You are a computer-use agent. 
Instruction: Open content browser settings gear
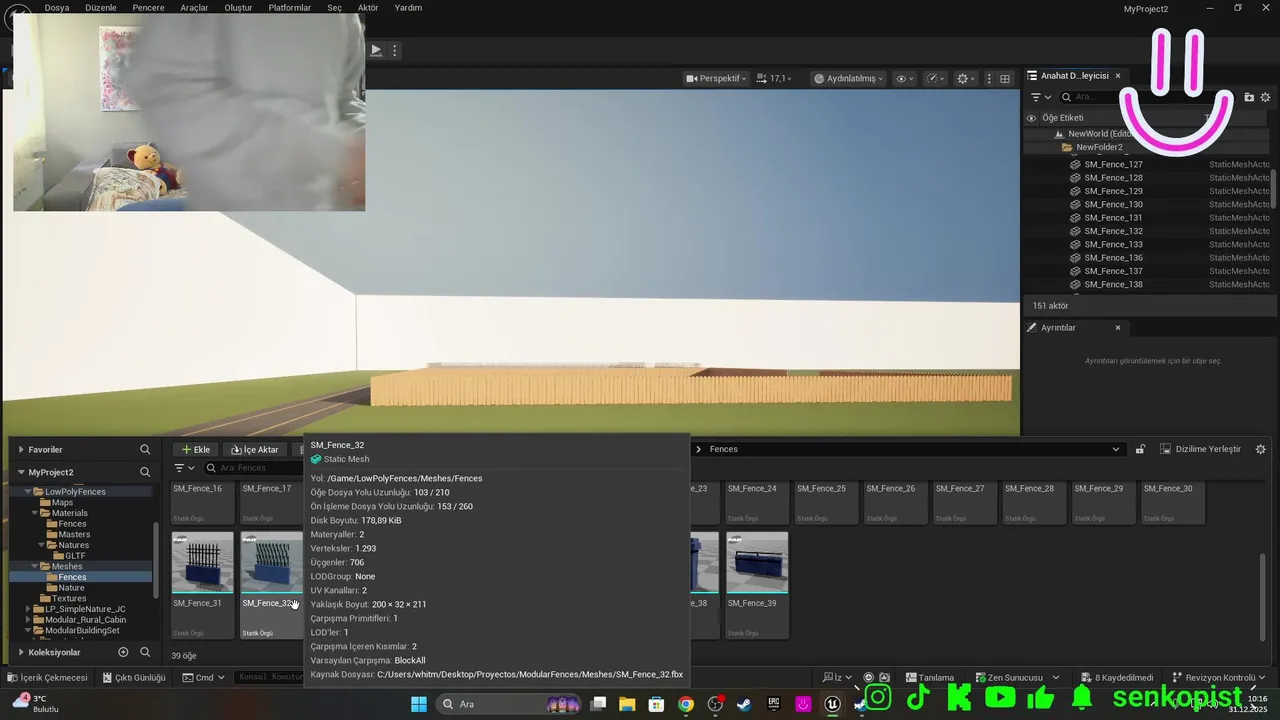click(1260, 450)
